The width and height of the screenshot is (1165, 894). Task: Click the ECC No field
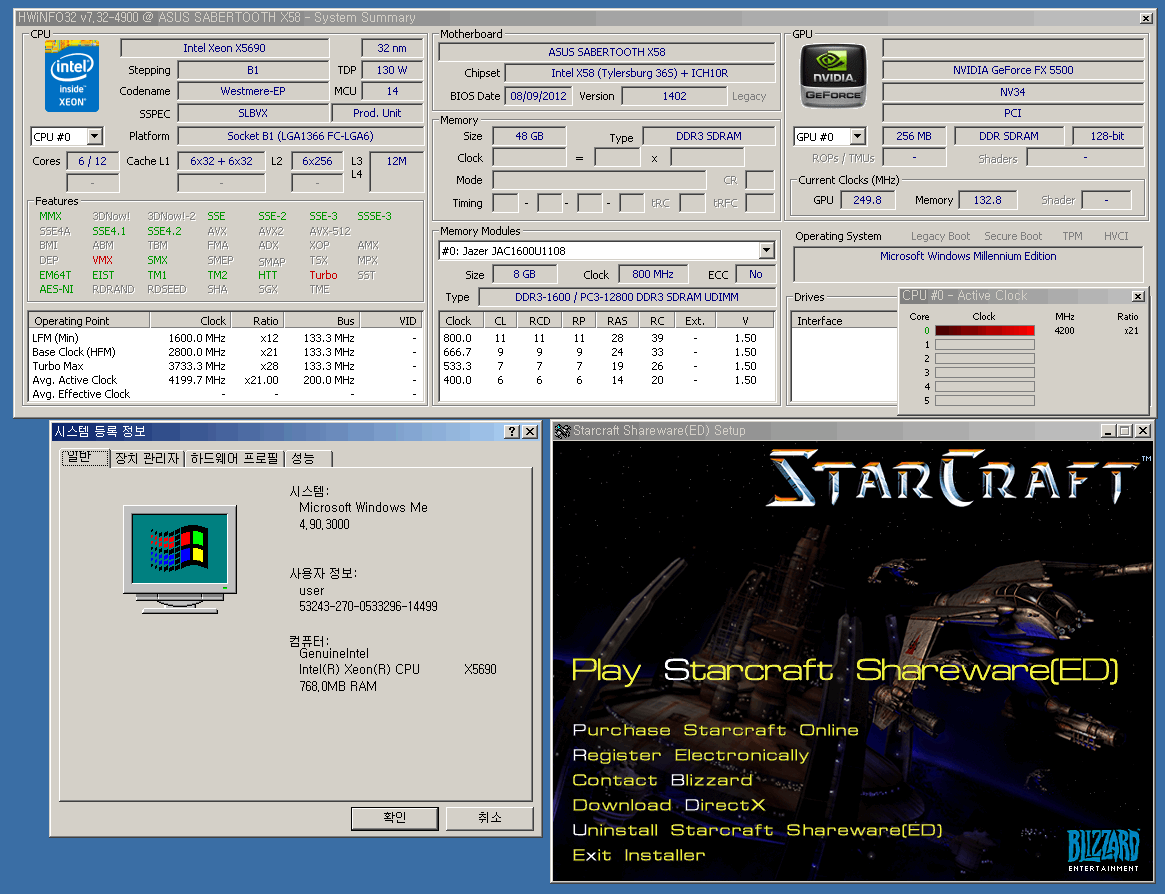(x=755, y=275)
